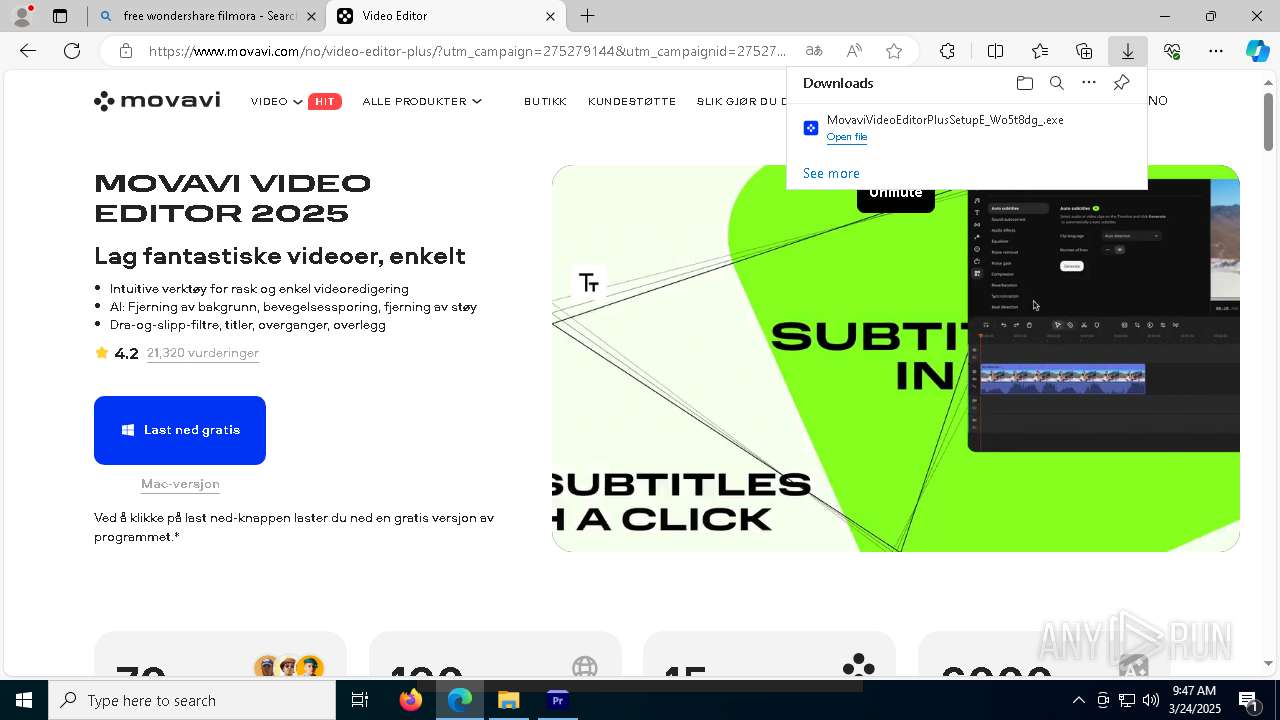
Task: Click the address bar URL
Action: (x=468, y=51)
